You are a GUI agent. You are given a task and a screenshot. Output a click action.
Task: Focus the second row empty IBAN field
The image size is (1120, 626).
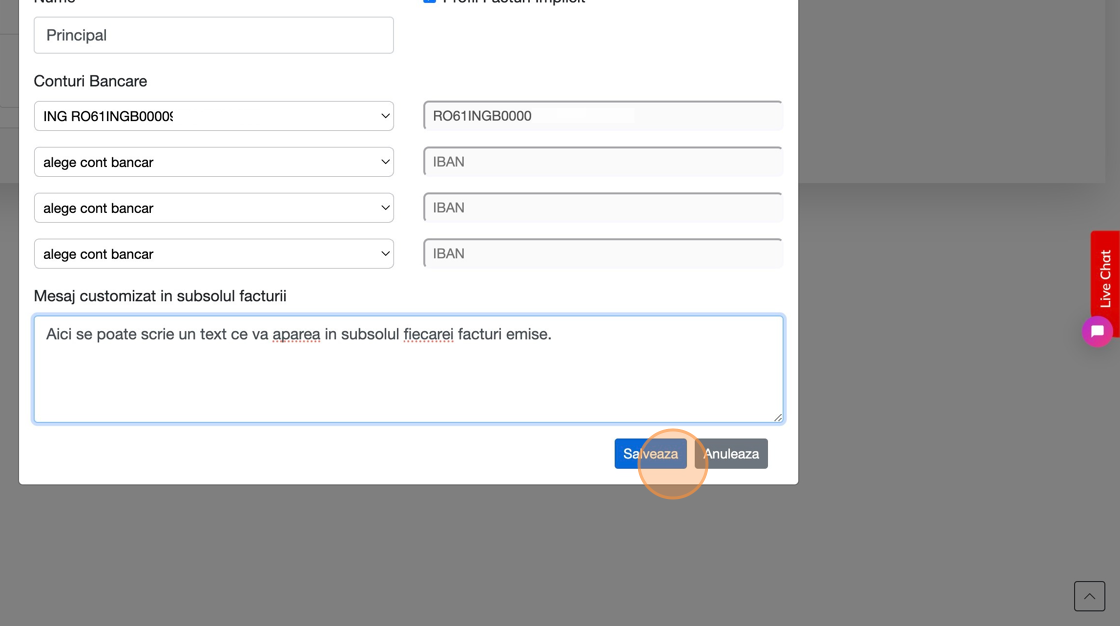tap(602, 162)
